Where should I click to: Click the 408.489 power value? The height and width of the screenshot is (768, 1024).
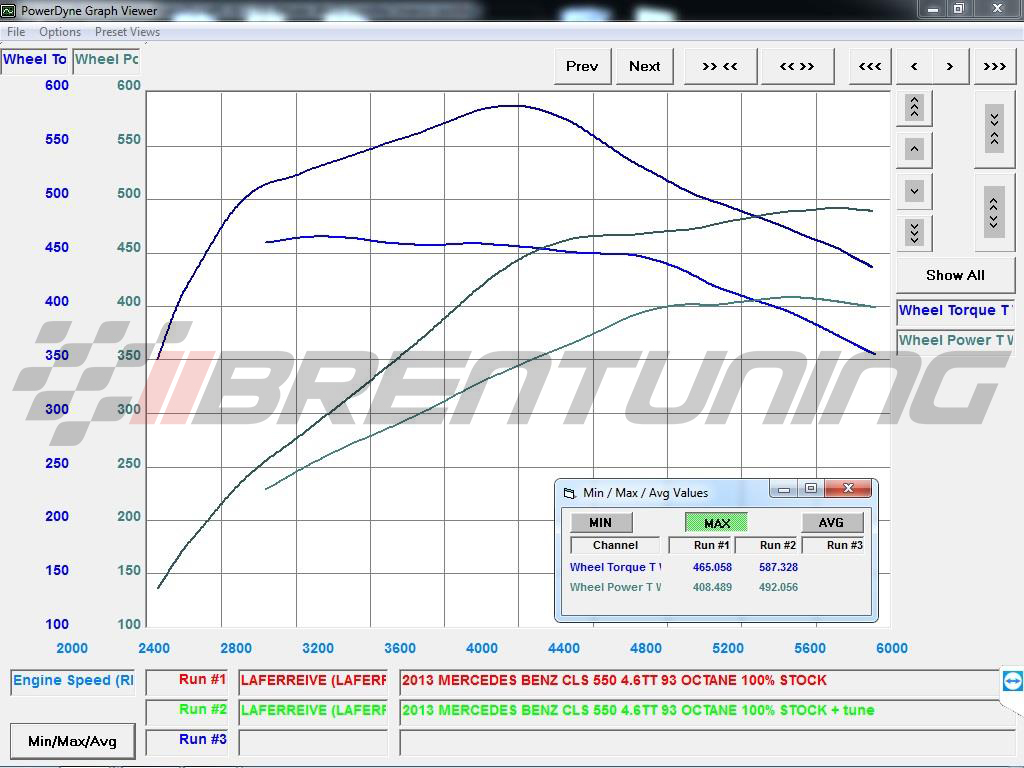click(712, 587)
